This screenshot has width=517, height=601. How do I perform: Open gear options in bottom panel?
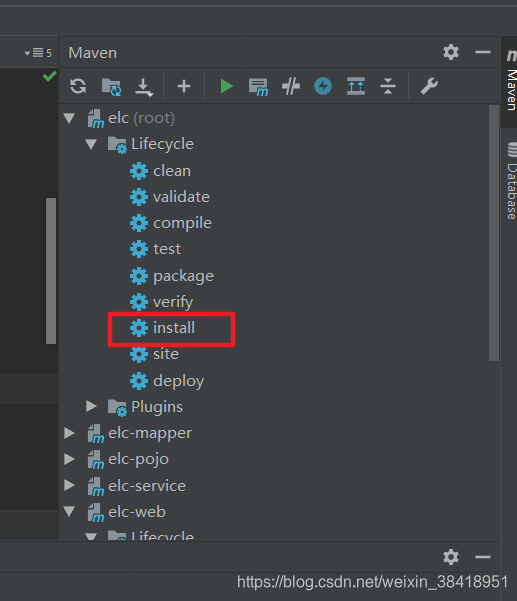[x=451, y=557]
